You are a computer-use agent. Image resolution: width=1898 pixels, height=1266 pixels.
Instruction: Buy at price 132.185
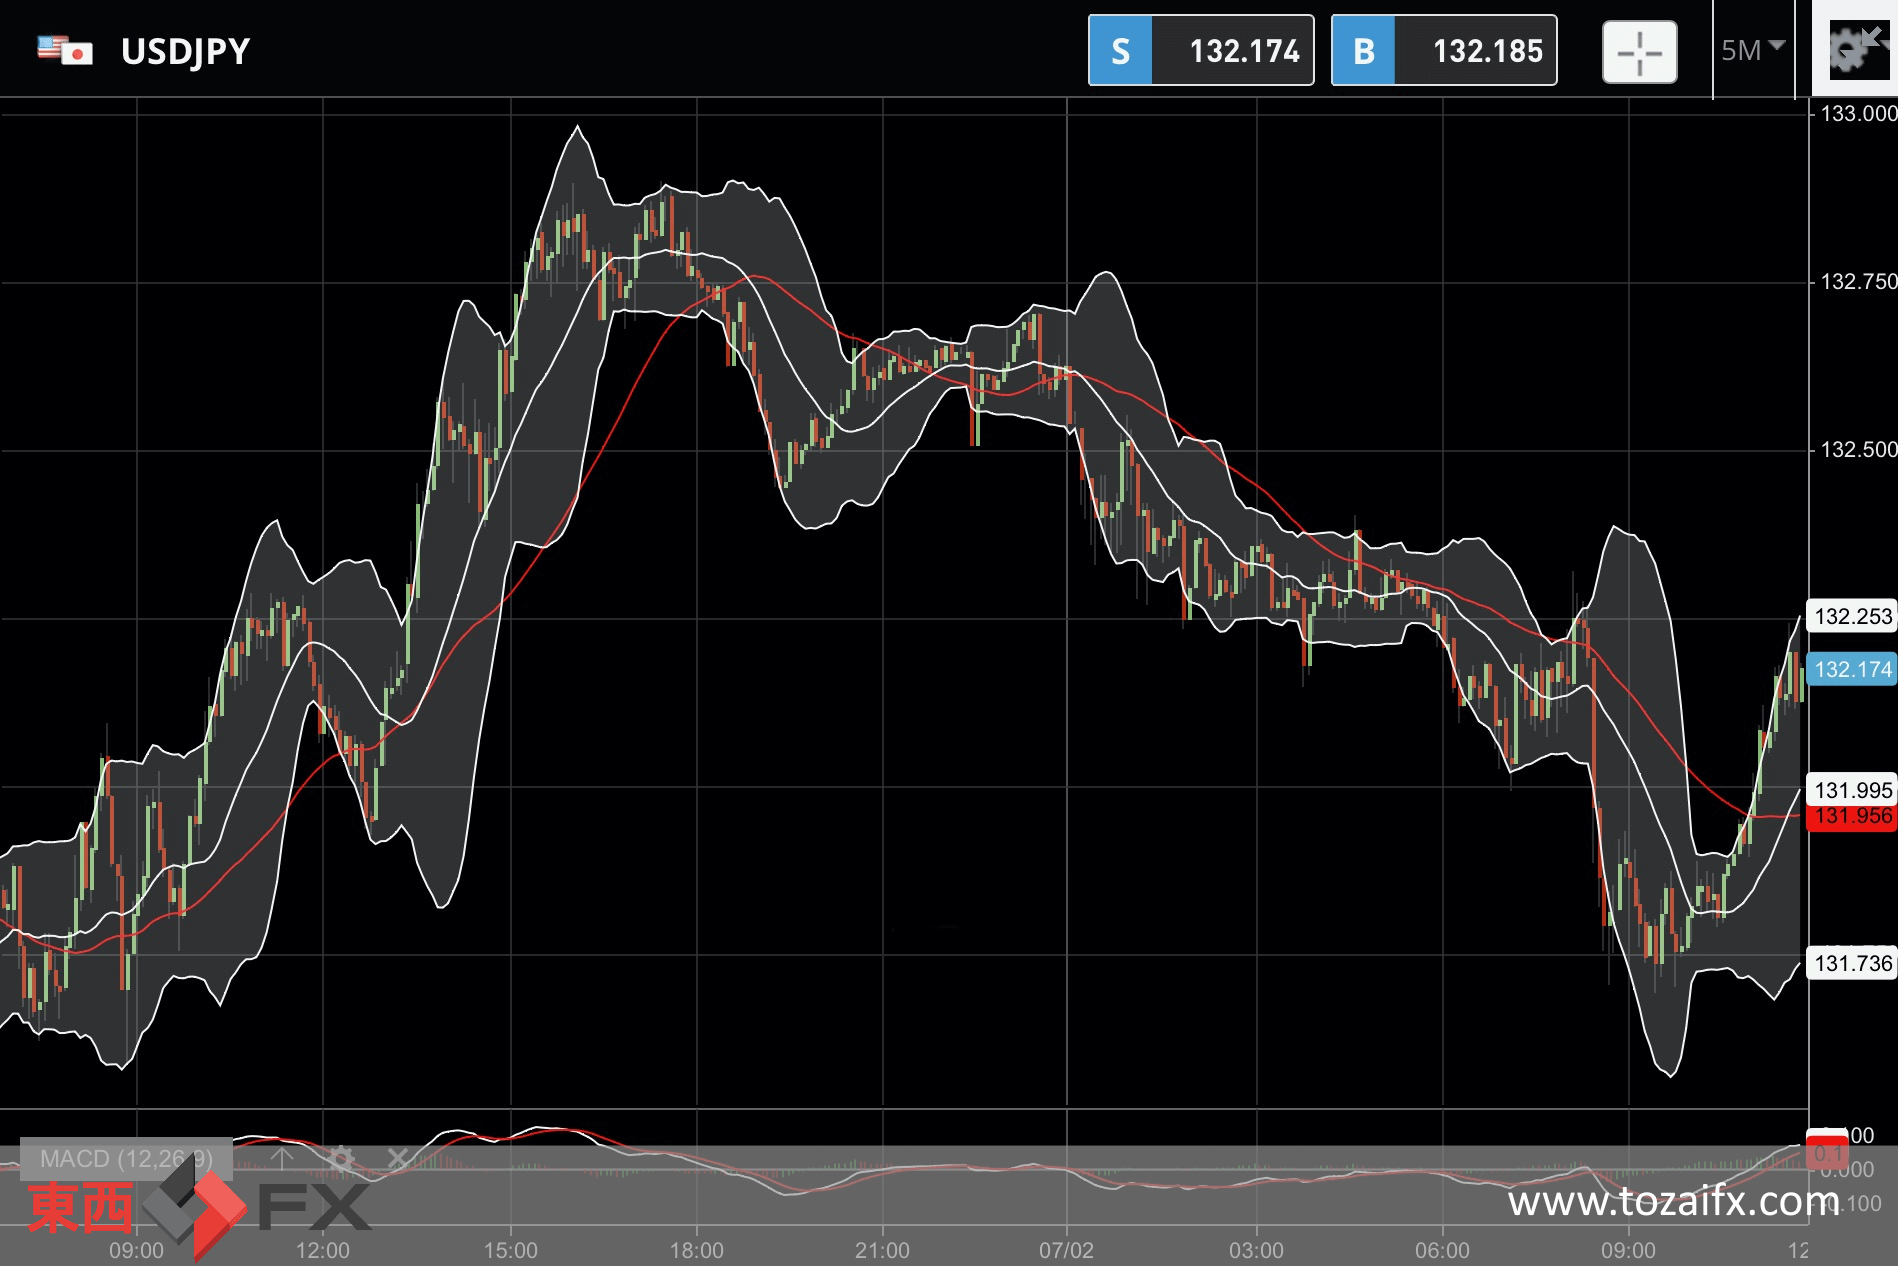click(x=1444, y=51)
